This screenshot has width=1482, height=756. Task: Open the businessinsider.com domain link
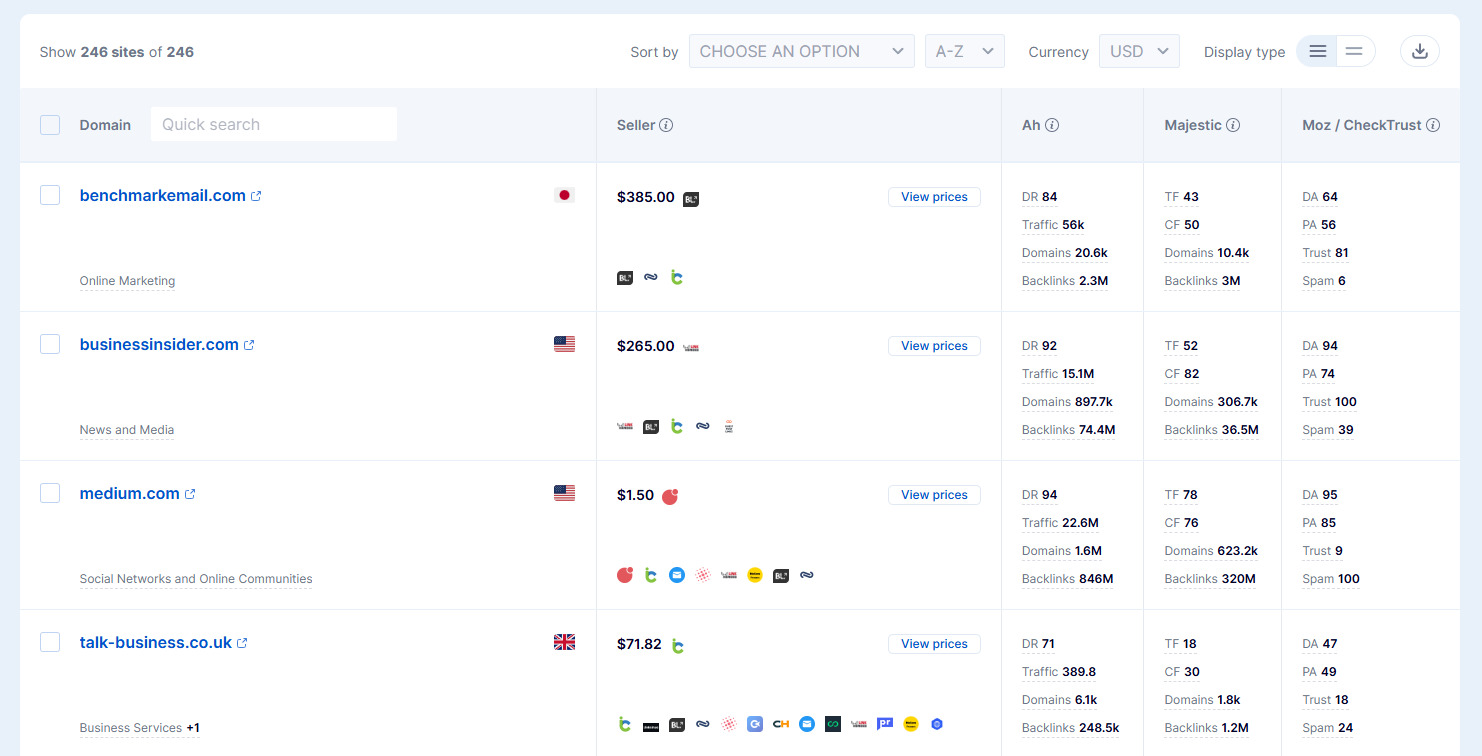[159, 345]
